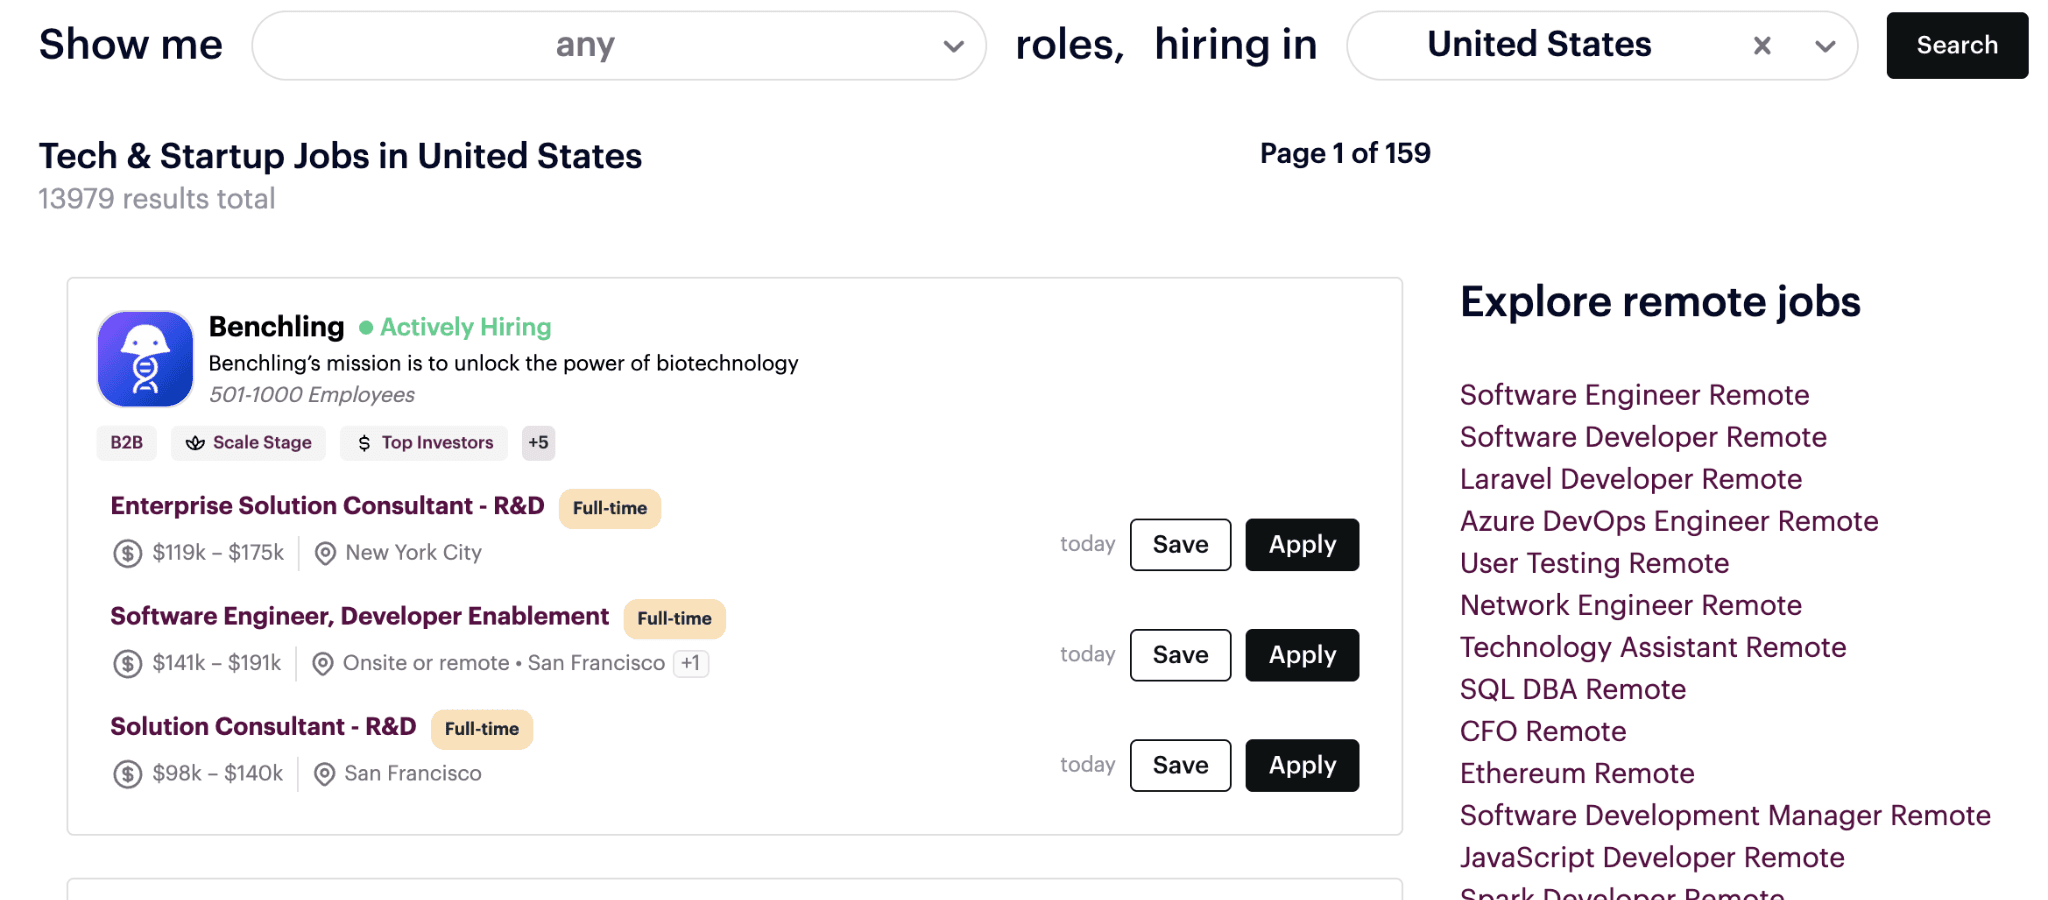Click the salary icon for $141k – $191k
The width and height of the screenshot is (2048, 900).
click(127, 663)
